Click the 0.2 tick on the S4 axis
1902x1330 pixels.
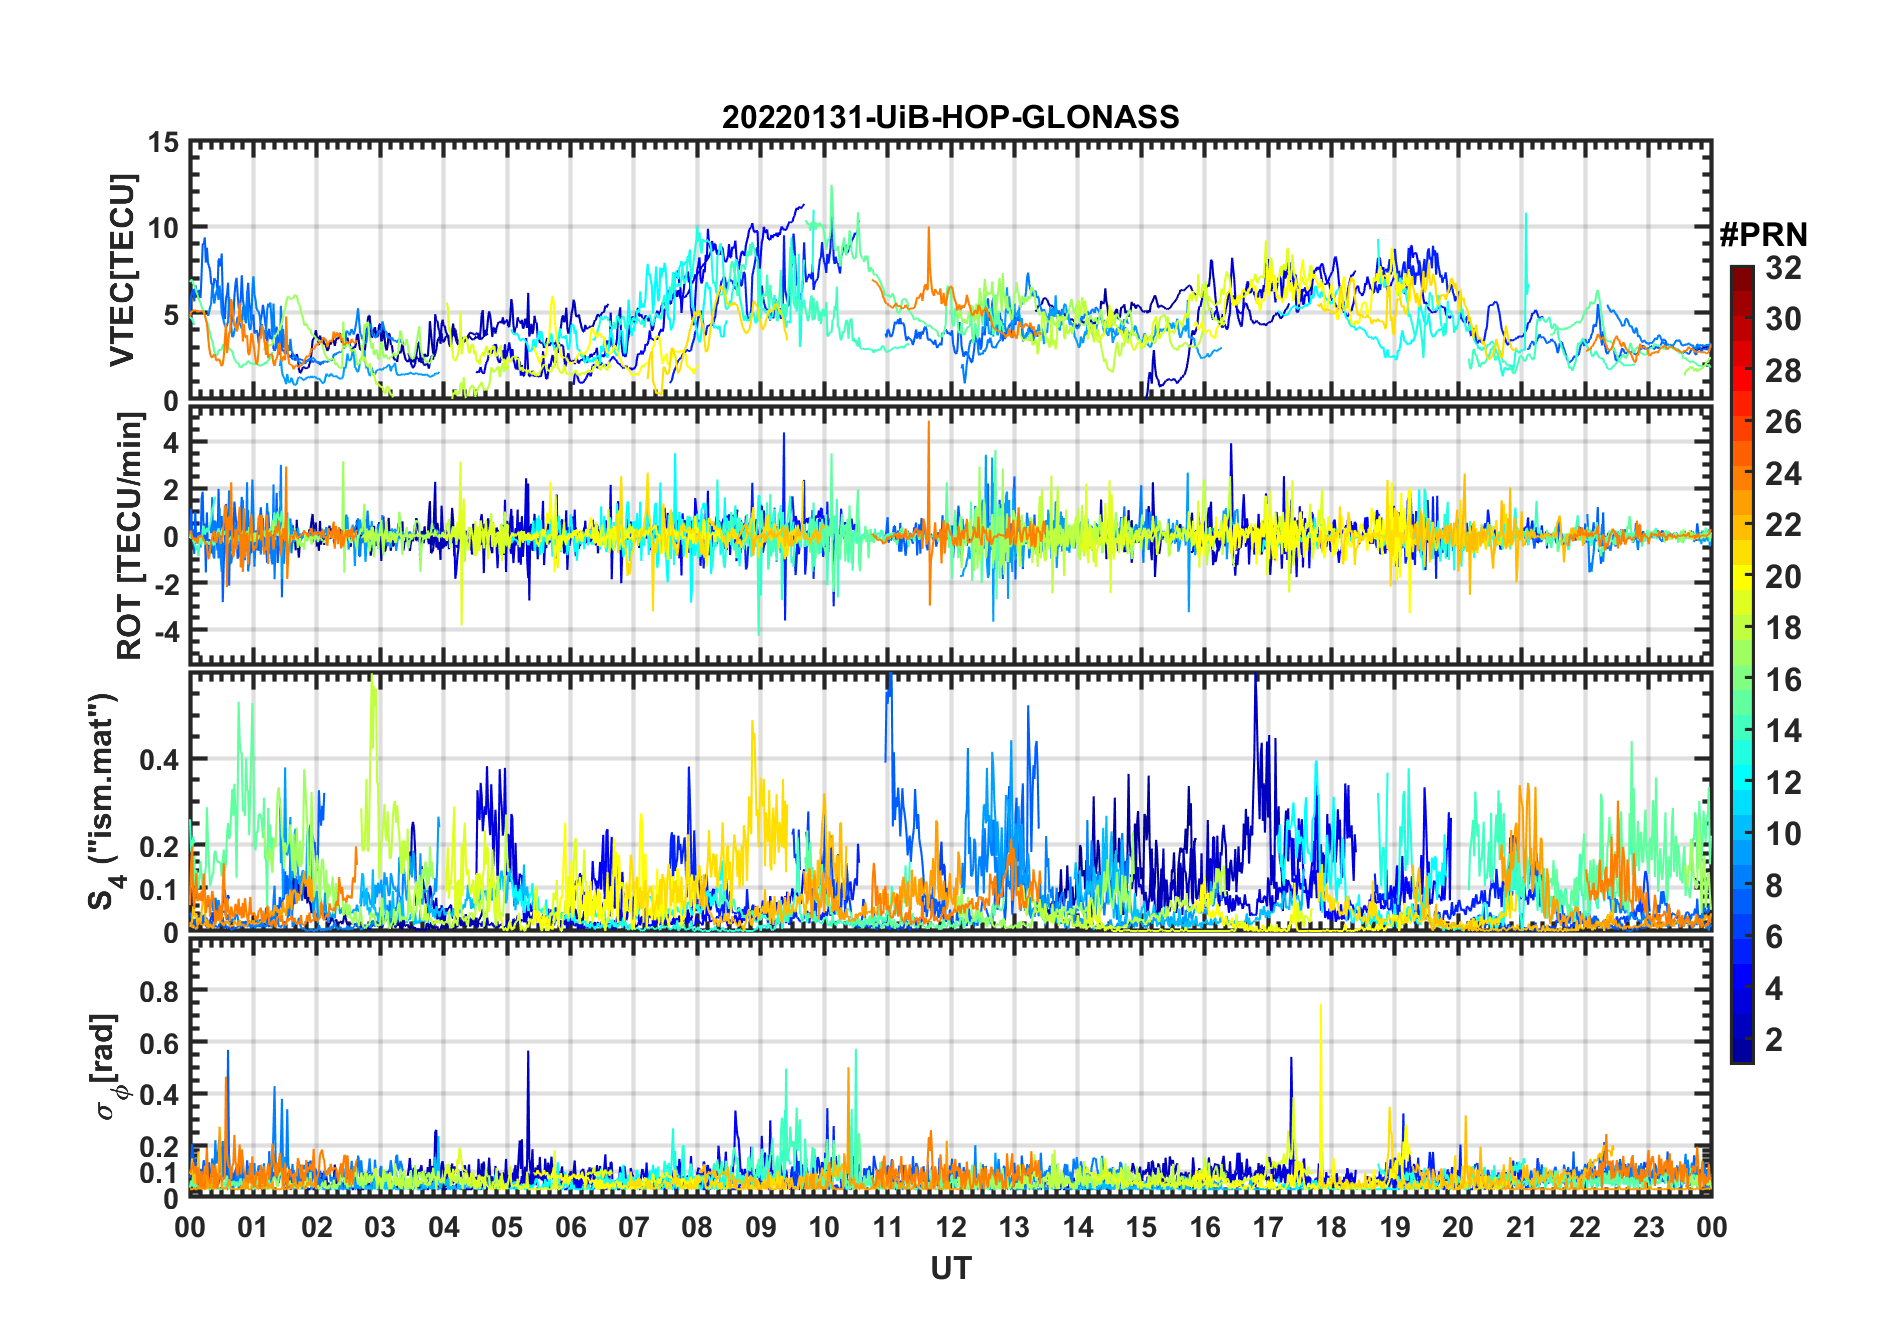tap(160, 847)
